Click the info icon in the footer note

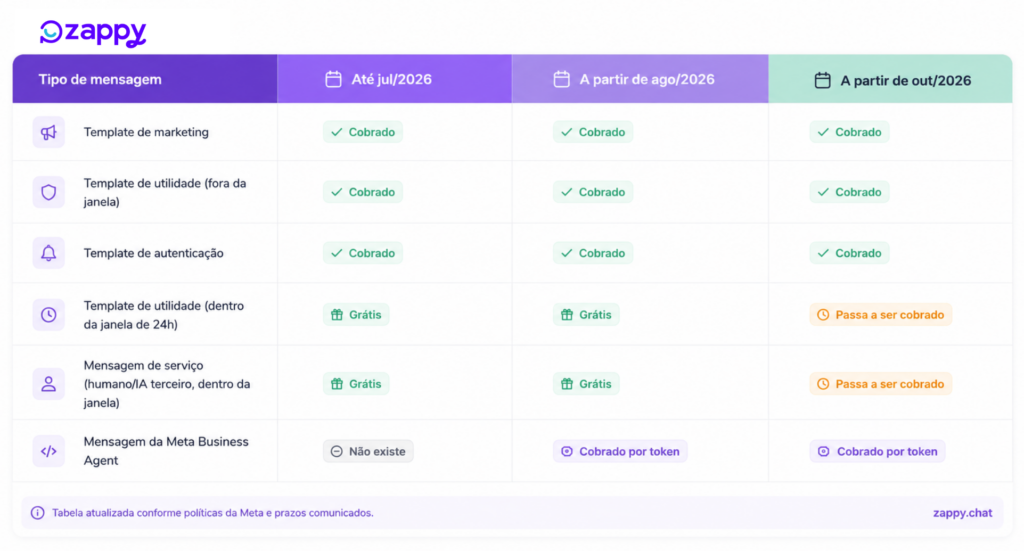38,512
